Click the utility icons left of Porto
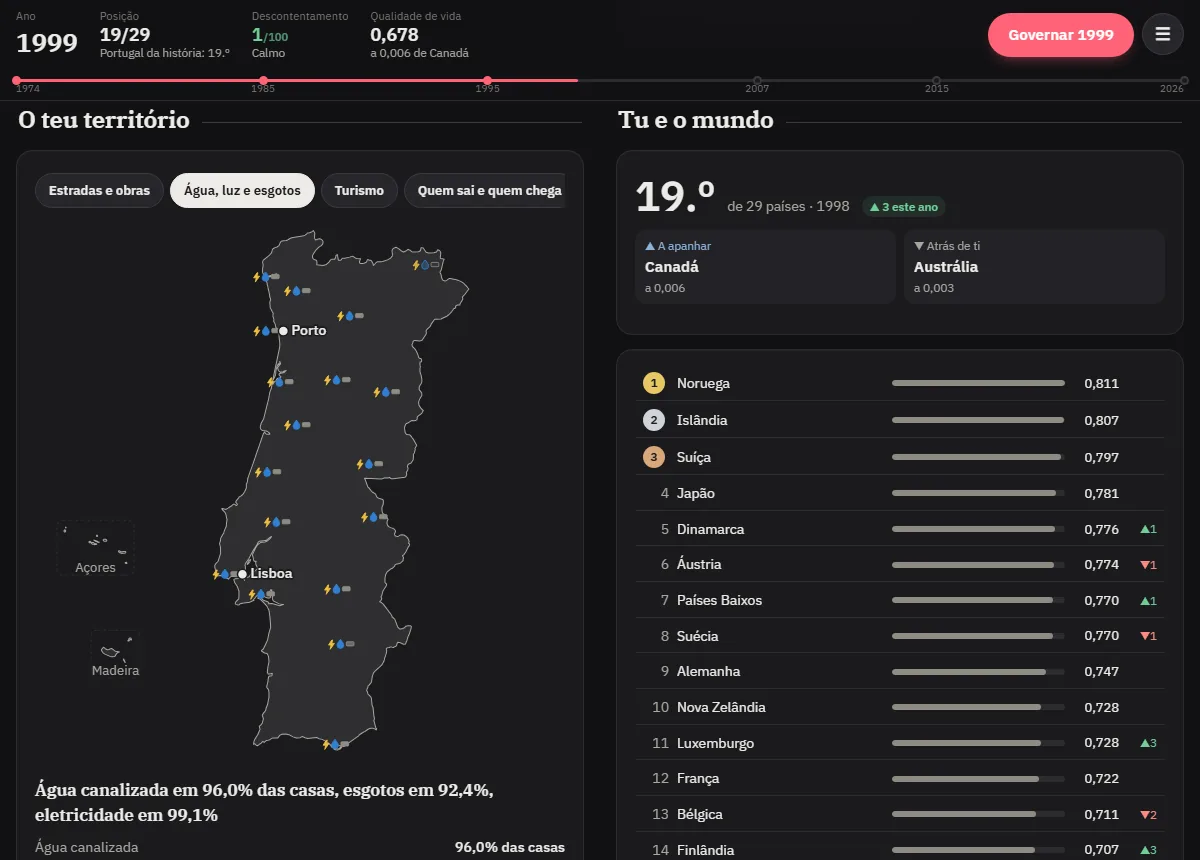This screenshot has height=860, width=1200. pyautogui.click(x=264, y=330)
